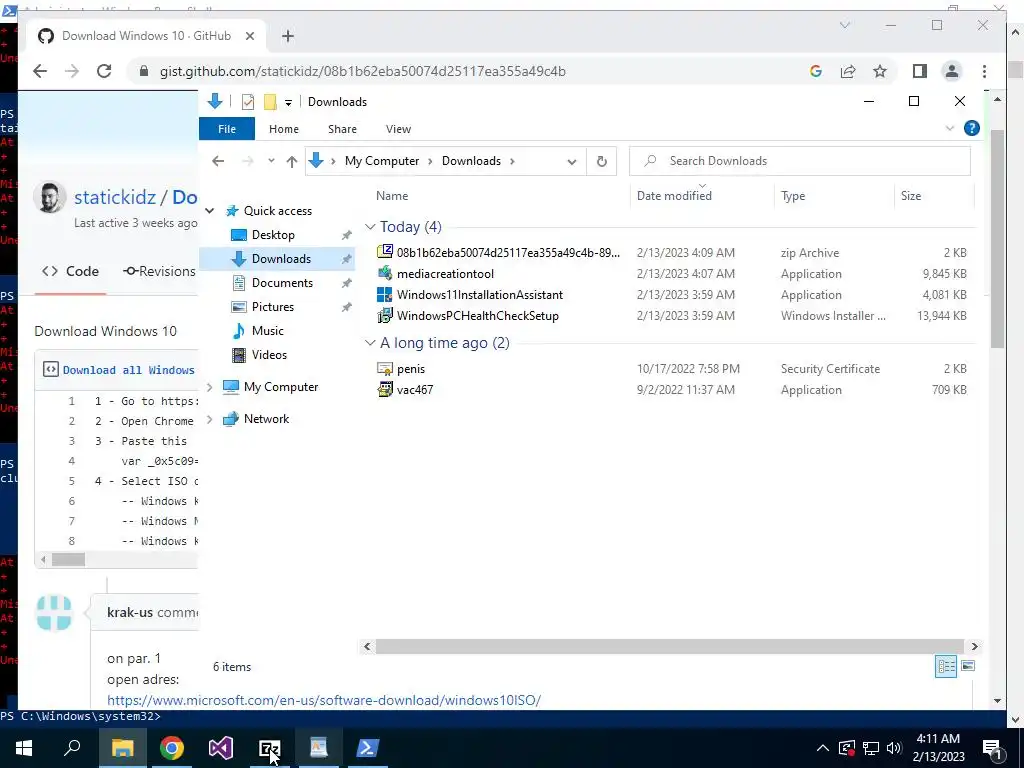The image size is (1024, 768).
Task: Open Visual Studio from the taskbar
Action: click(221, 748)
